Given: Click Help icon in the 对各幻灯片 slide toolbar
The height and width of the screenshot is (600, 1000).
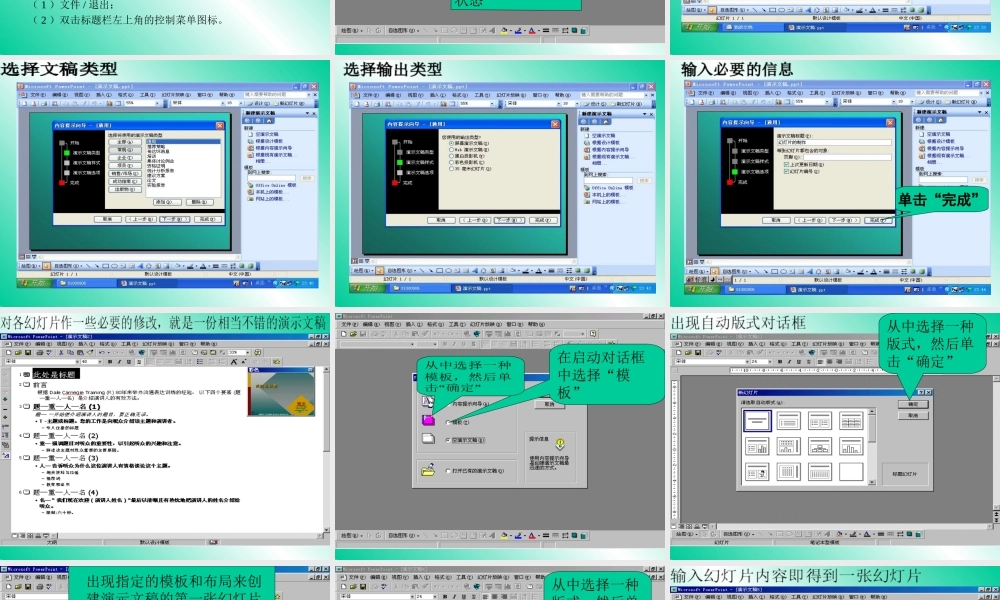Looking at the screenshot, I should point(258,353).
